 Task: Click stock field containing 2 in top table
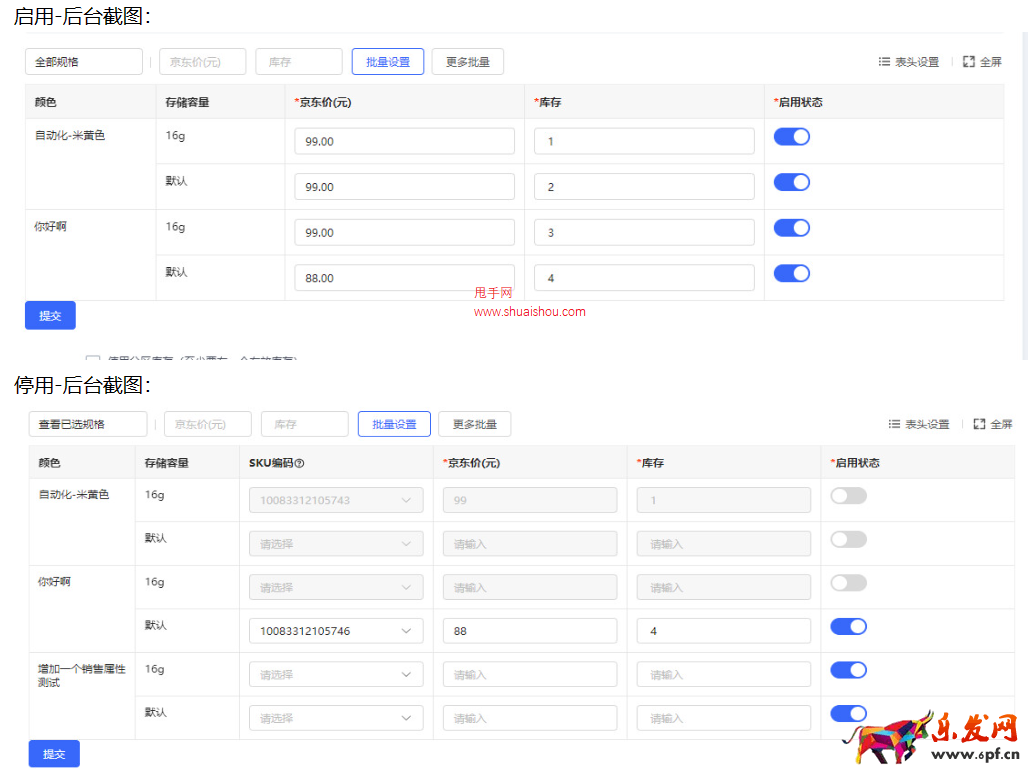coord(644,187)
